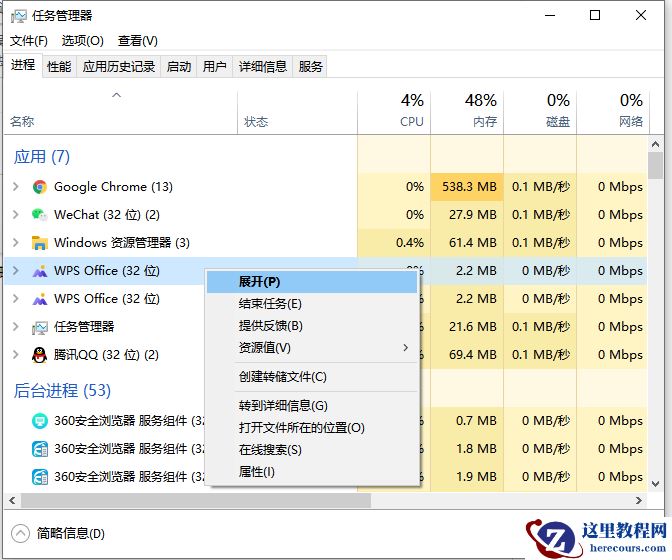Select the 进程 tab
The height and width of the screenshot is (560, 672).
(x=23, y=65)
